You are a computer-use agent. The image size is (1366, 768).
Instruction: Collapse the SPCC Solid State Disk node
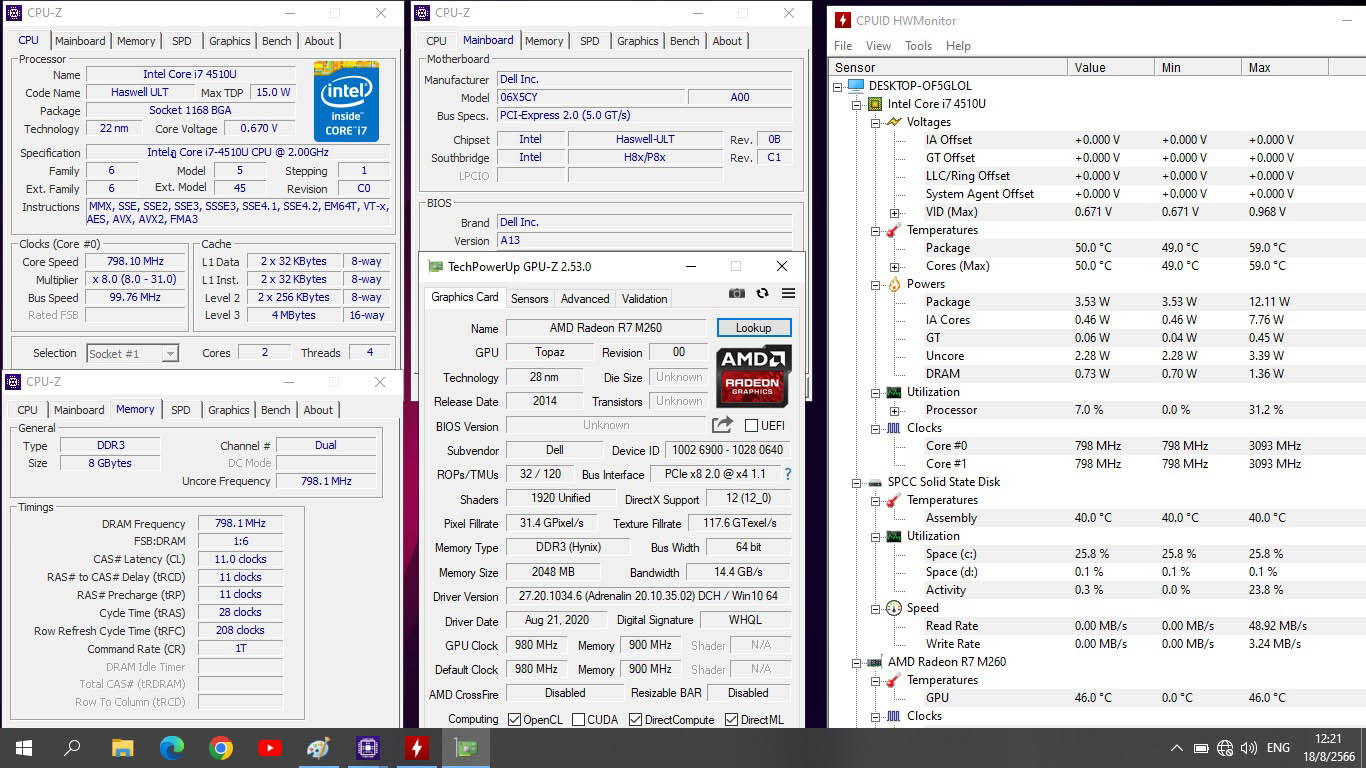click(856, 482)
